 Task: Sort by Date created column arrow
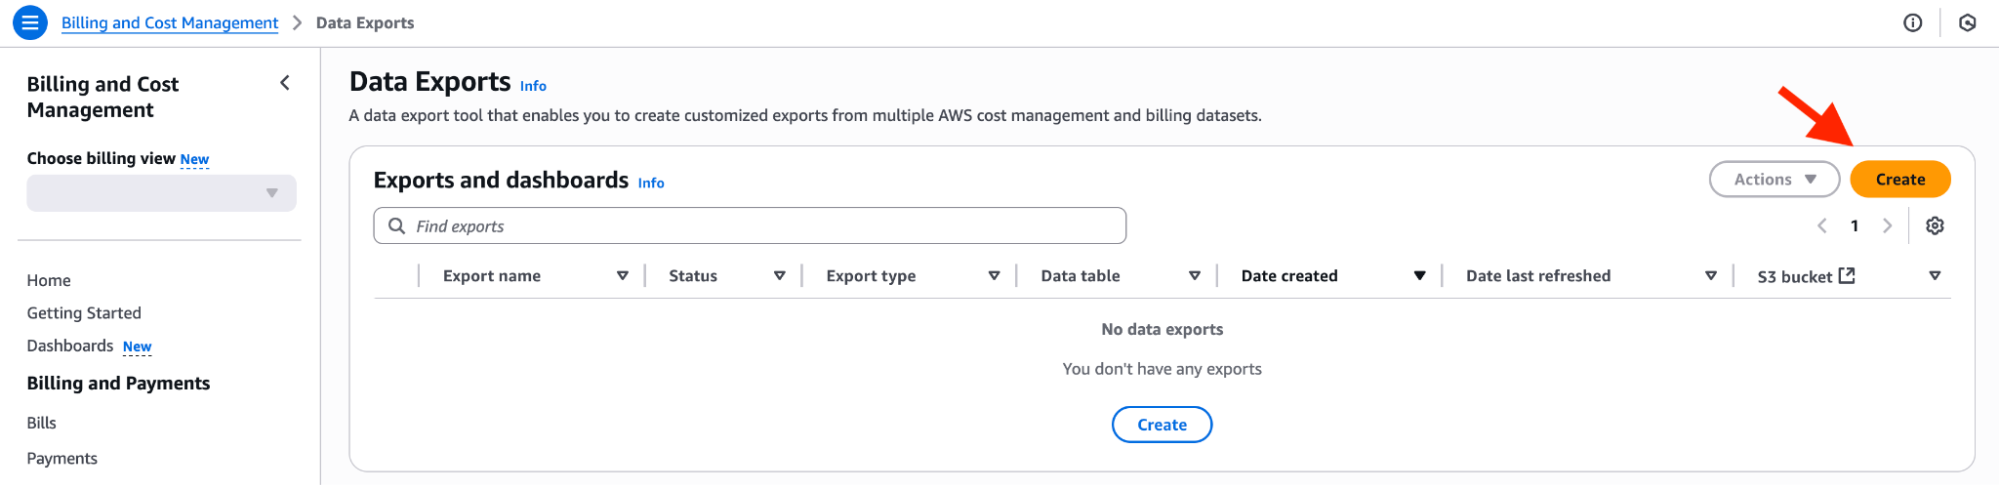point(1419,276)
